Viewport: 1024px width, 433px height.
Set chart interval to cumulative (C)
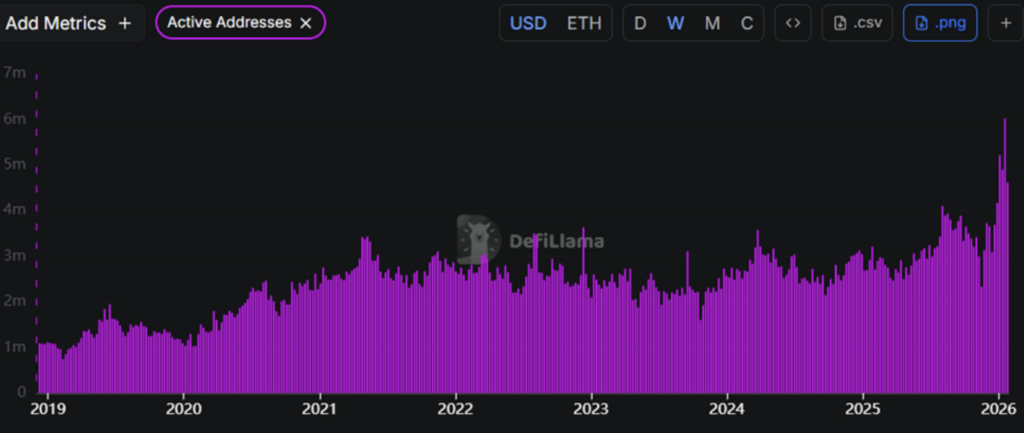point(746,24)
